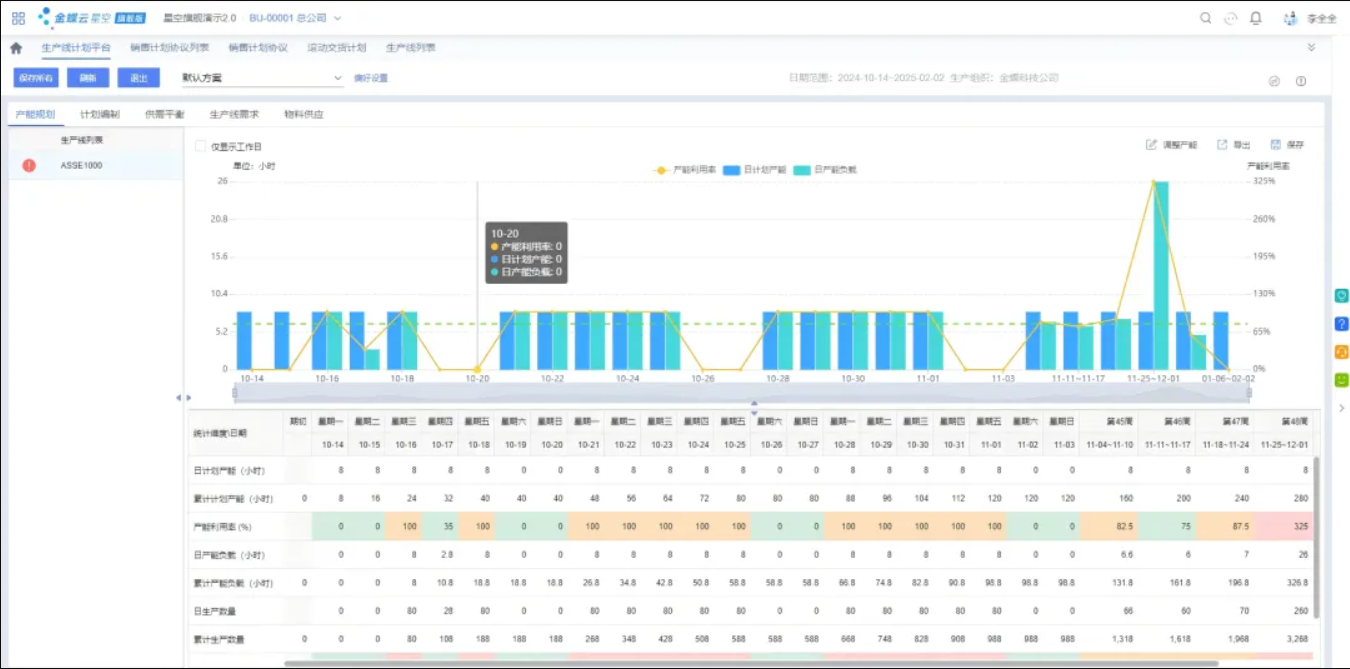
Task: Expand the BU-00001 总公司 organization dropdown
Action: tap(295, 18)
